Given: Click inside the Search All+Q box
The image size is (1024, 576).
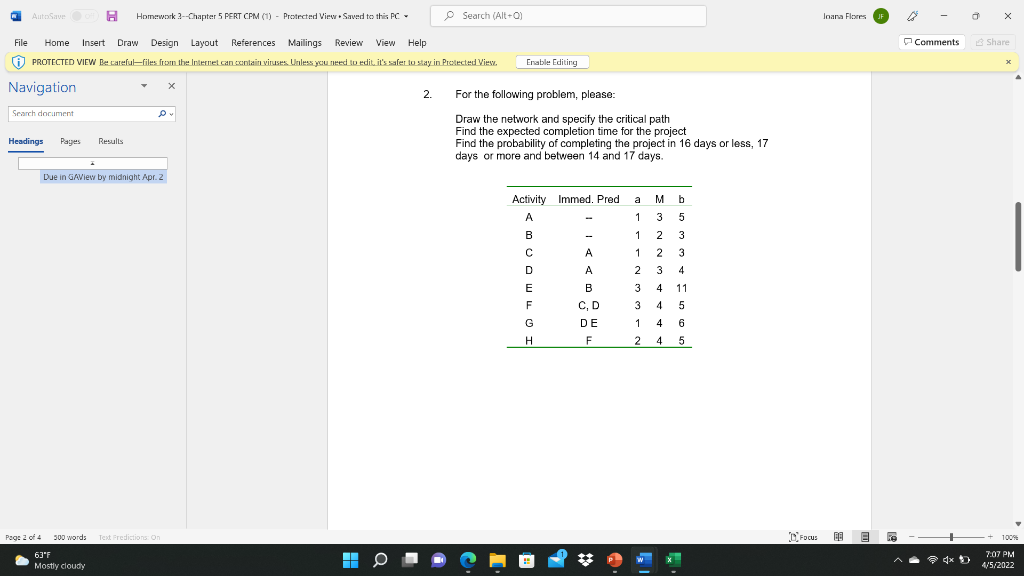Looking at the screenshot, I should [x=567, y=16].
